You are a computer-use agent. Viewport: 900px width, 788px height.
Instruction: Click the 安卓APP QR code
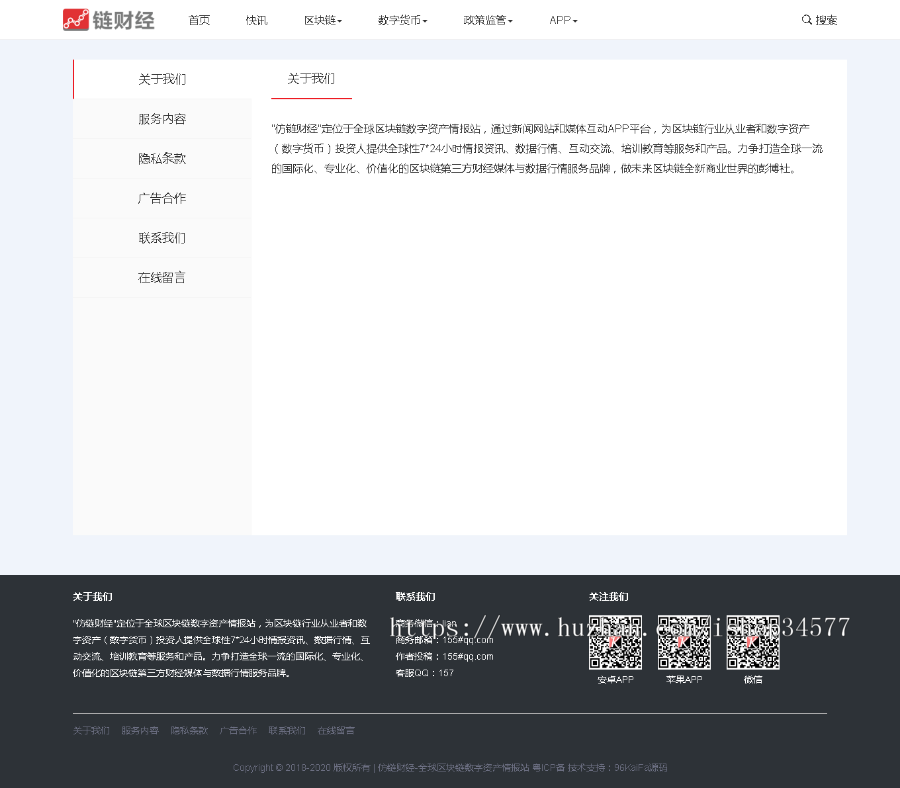(616, 643)
